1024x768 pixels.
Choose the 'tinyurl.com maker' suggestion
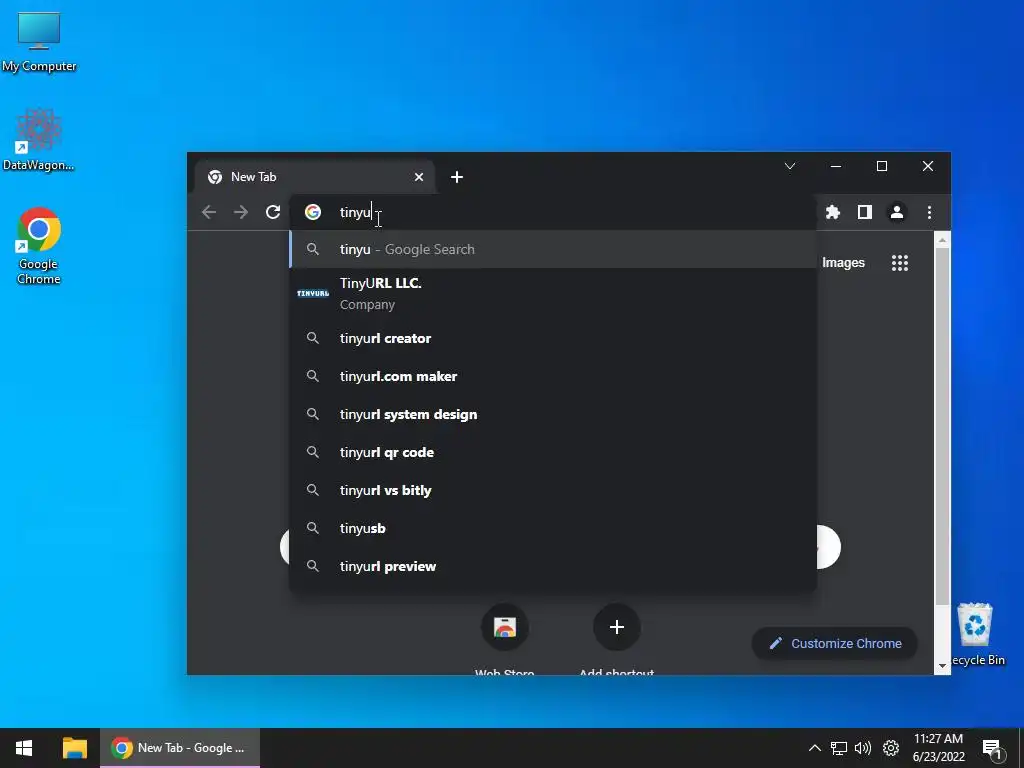[x=552, y=376]
